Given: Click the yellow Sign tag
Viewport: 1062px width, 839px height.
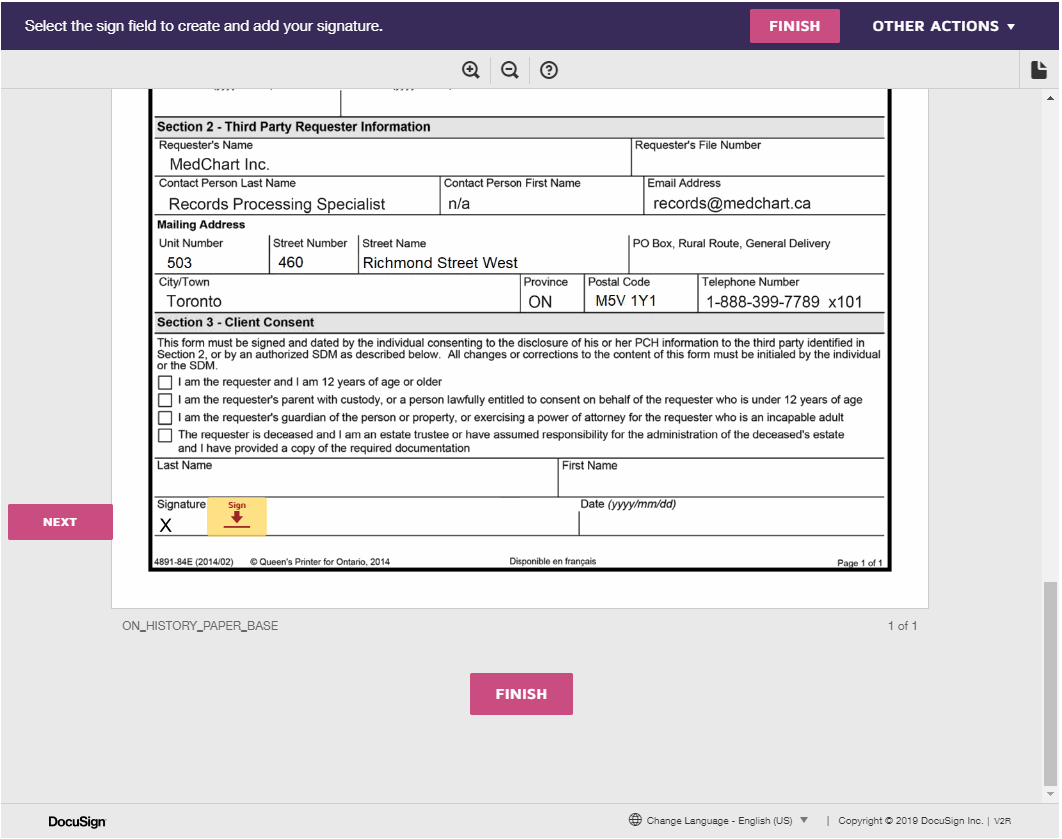Looking at the screenshot, I should pyautogui.click(x=236, y=516).
